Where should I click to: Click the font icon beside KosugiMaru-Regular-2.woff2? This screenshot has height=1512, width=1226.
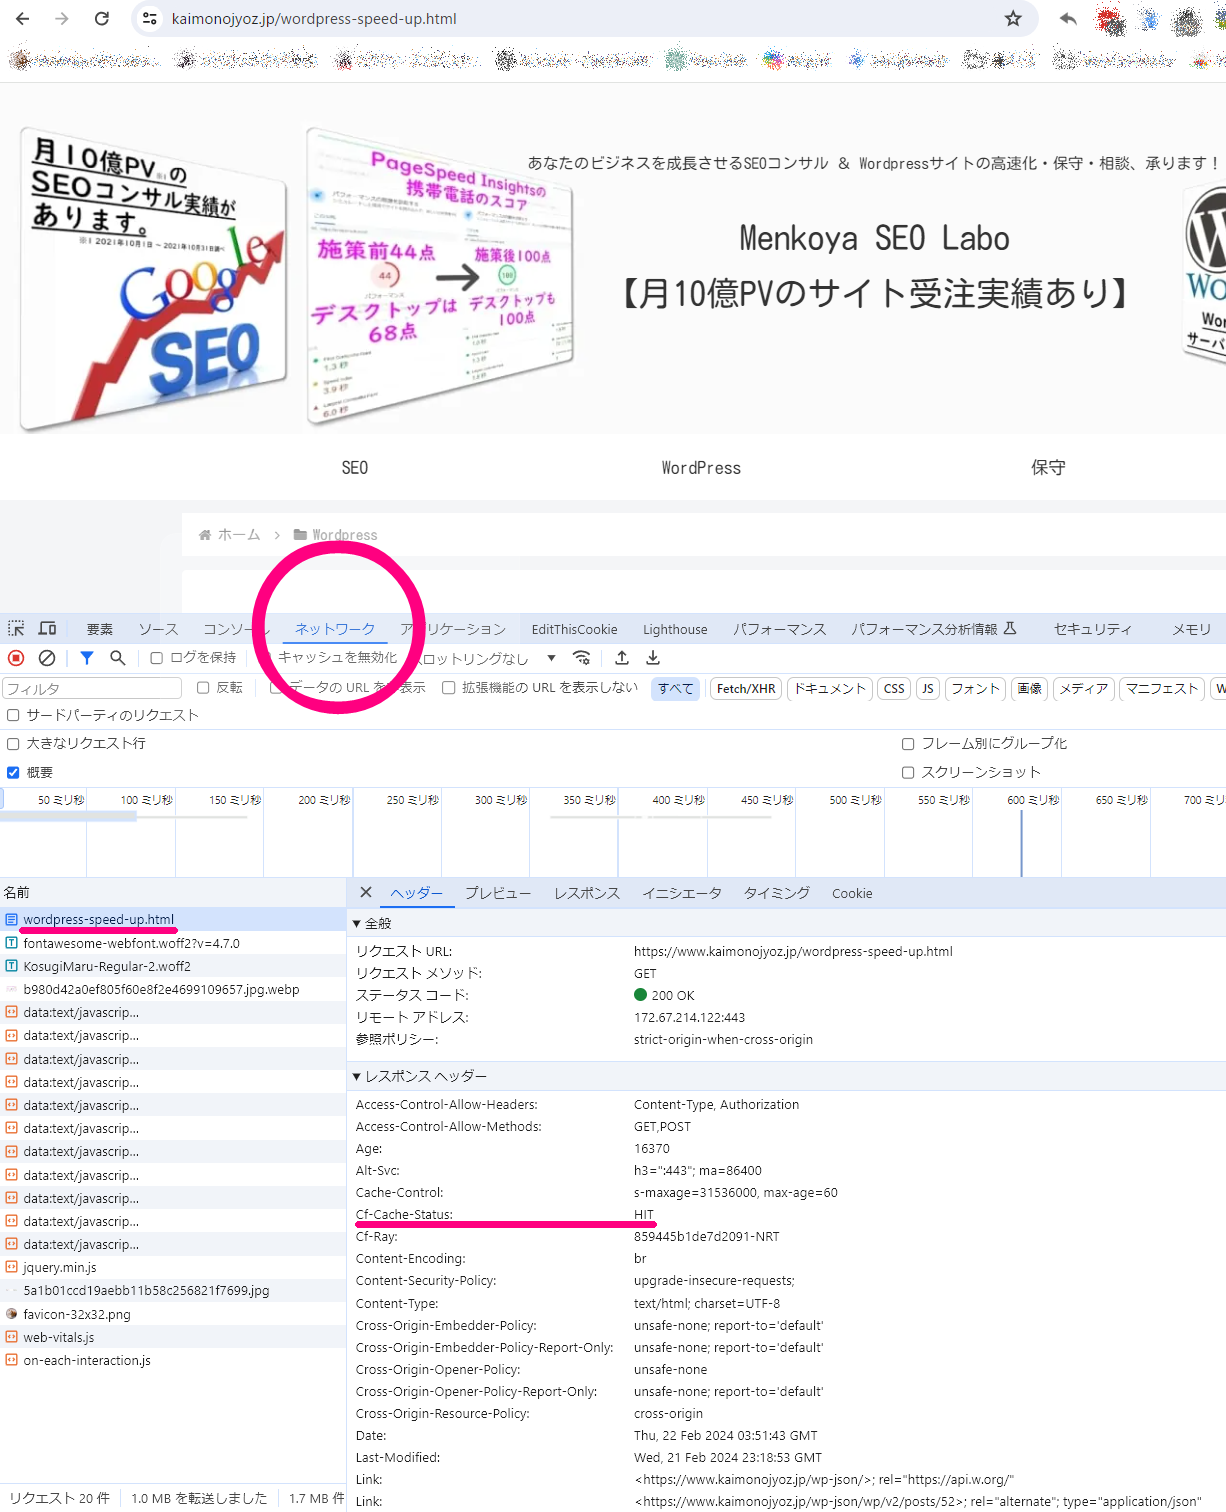[x=11, y=966]
